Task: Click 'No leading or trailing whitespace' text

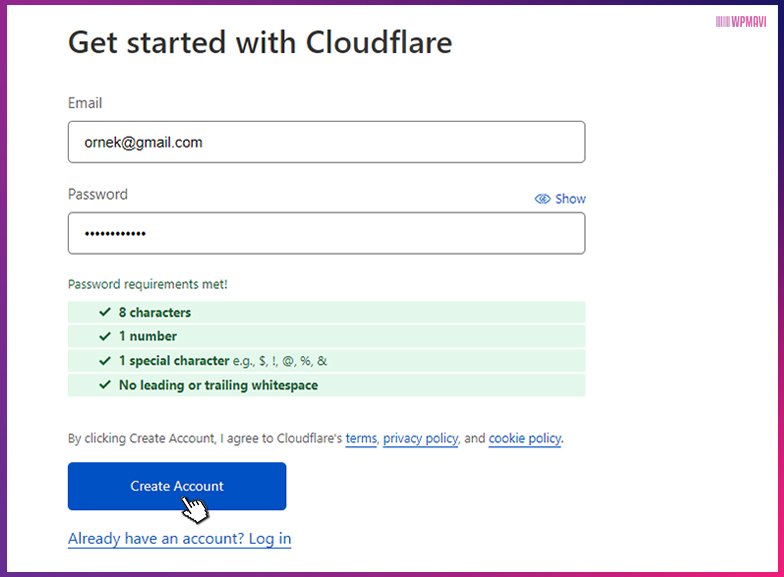Action: tap(218, 385)
